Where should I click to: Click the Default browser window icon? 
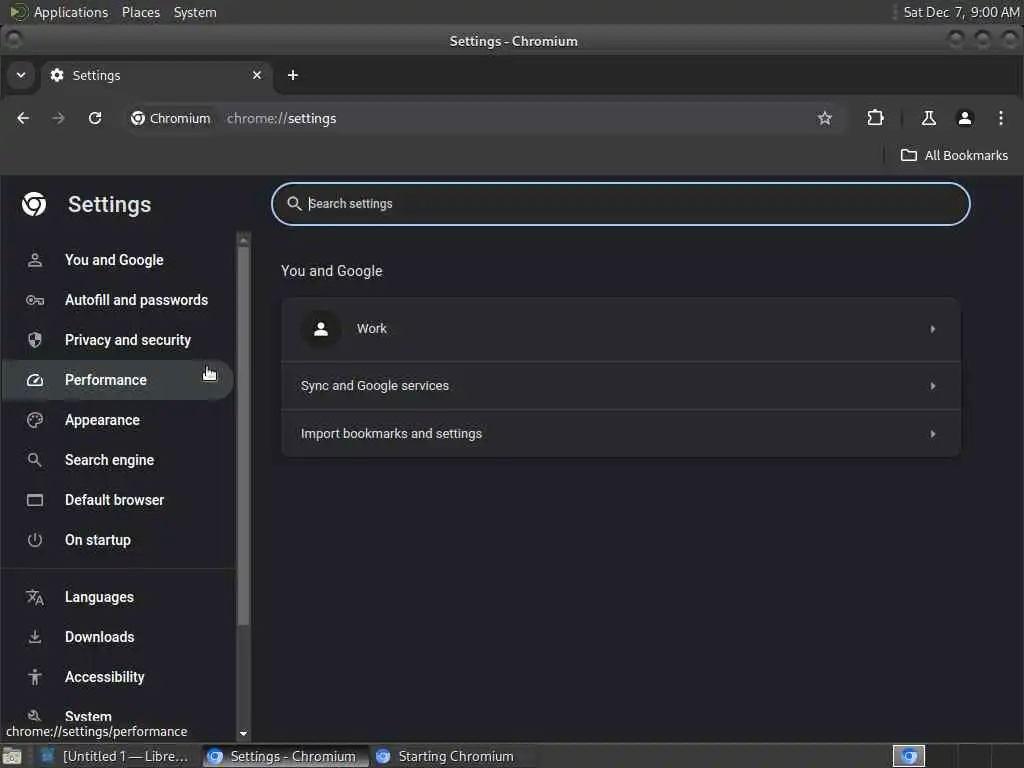pyautogui.click(x=35, y=500)
